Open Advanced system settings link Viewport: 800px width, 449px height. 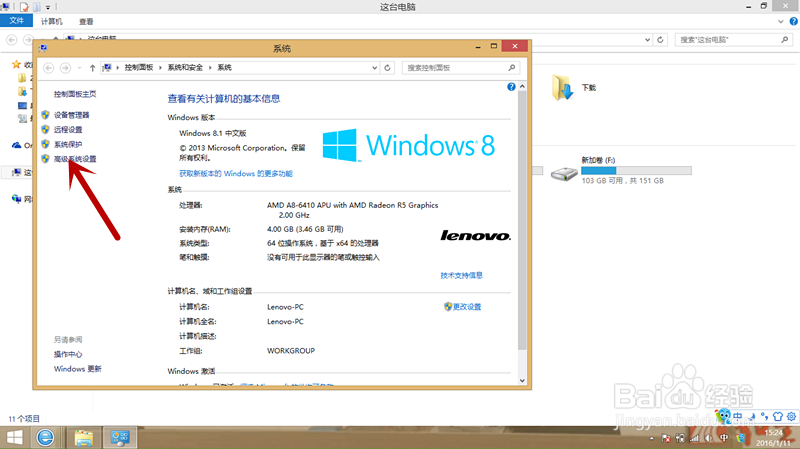pyautogui.click(x=75, y=159)
